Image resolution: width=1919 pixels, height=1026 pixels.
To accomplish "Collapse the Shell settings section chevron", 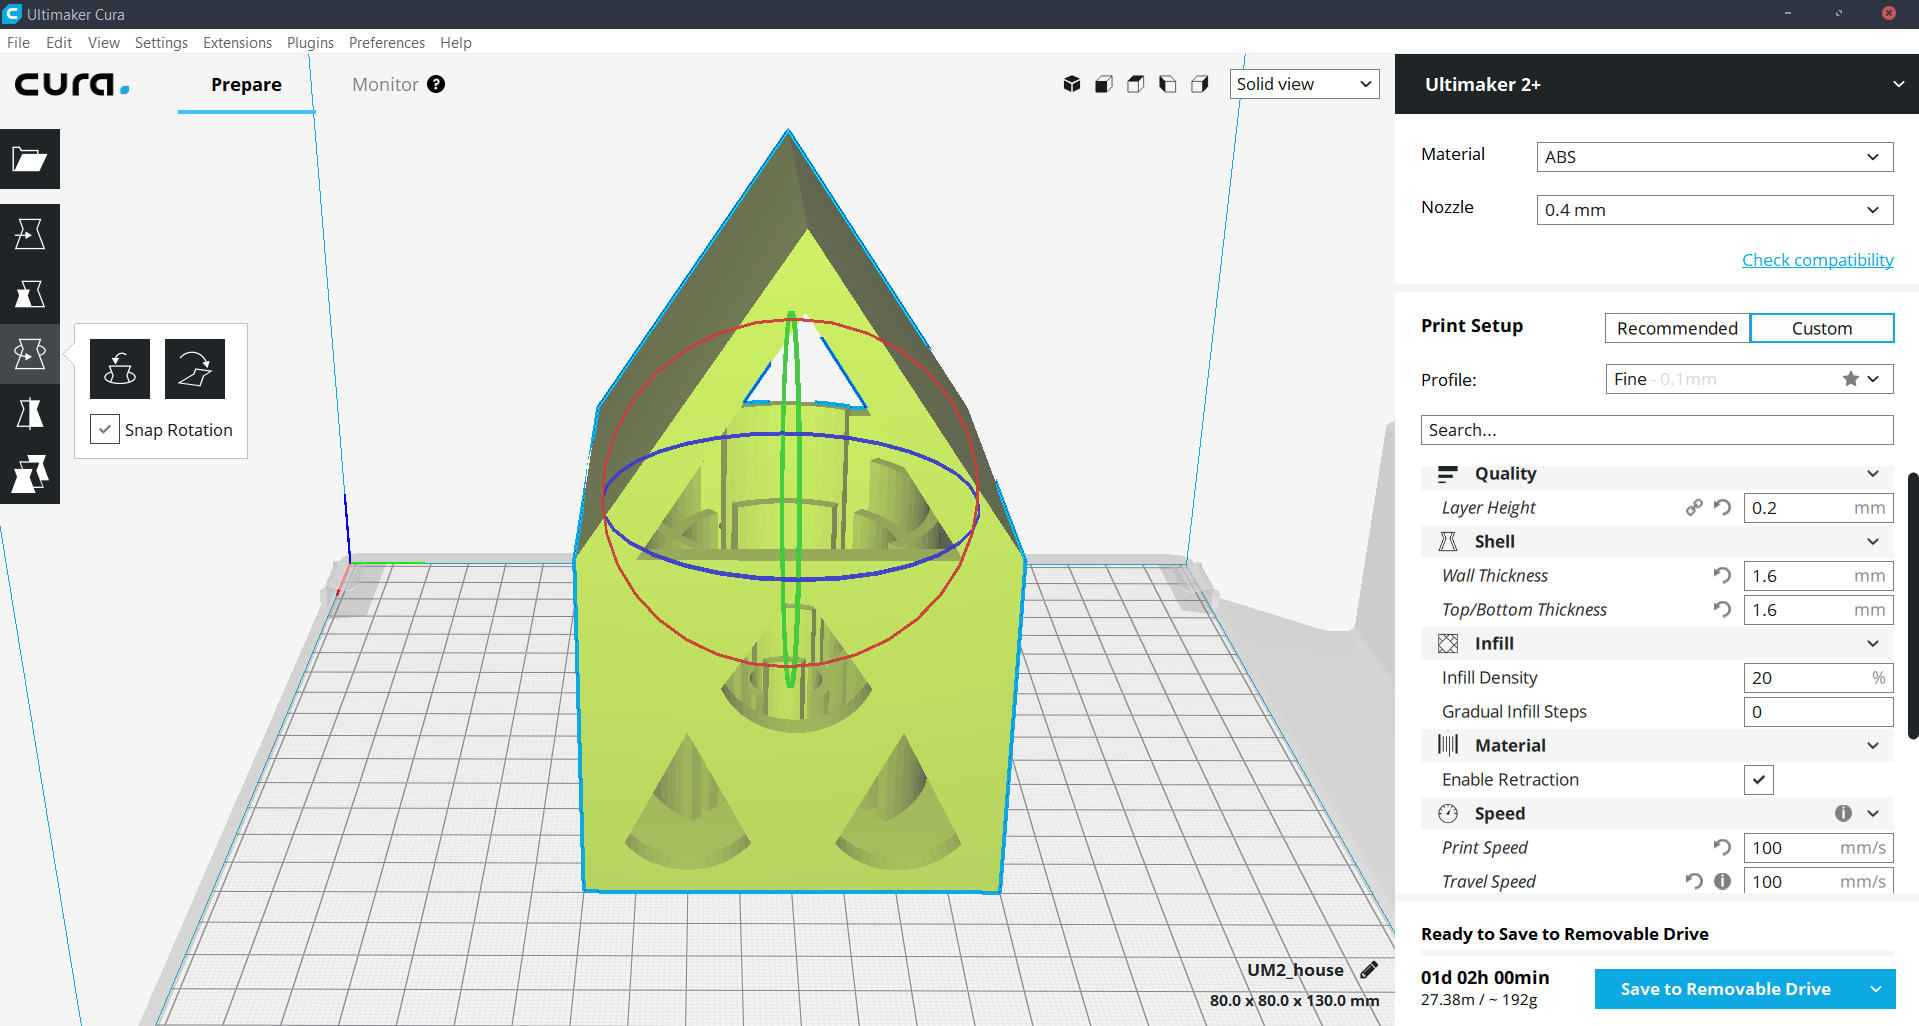I will [1873, 542].
